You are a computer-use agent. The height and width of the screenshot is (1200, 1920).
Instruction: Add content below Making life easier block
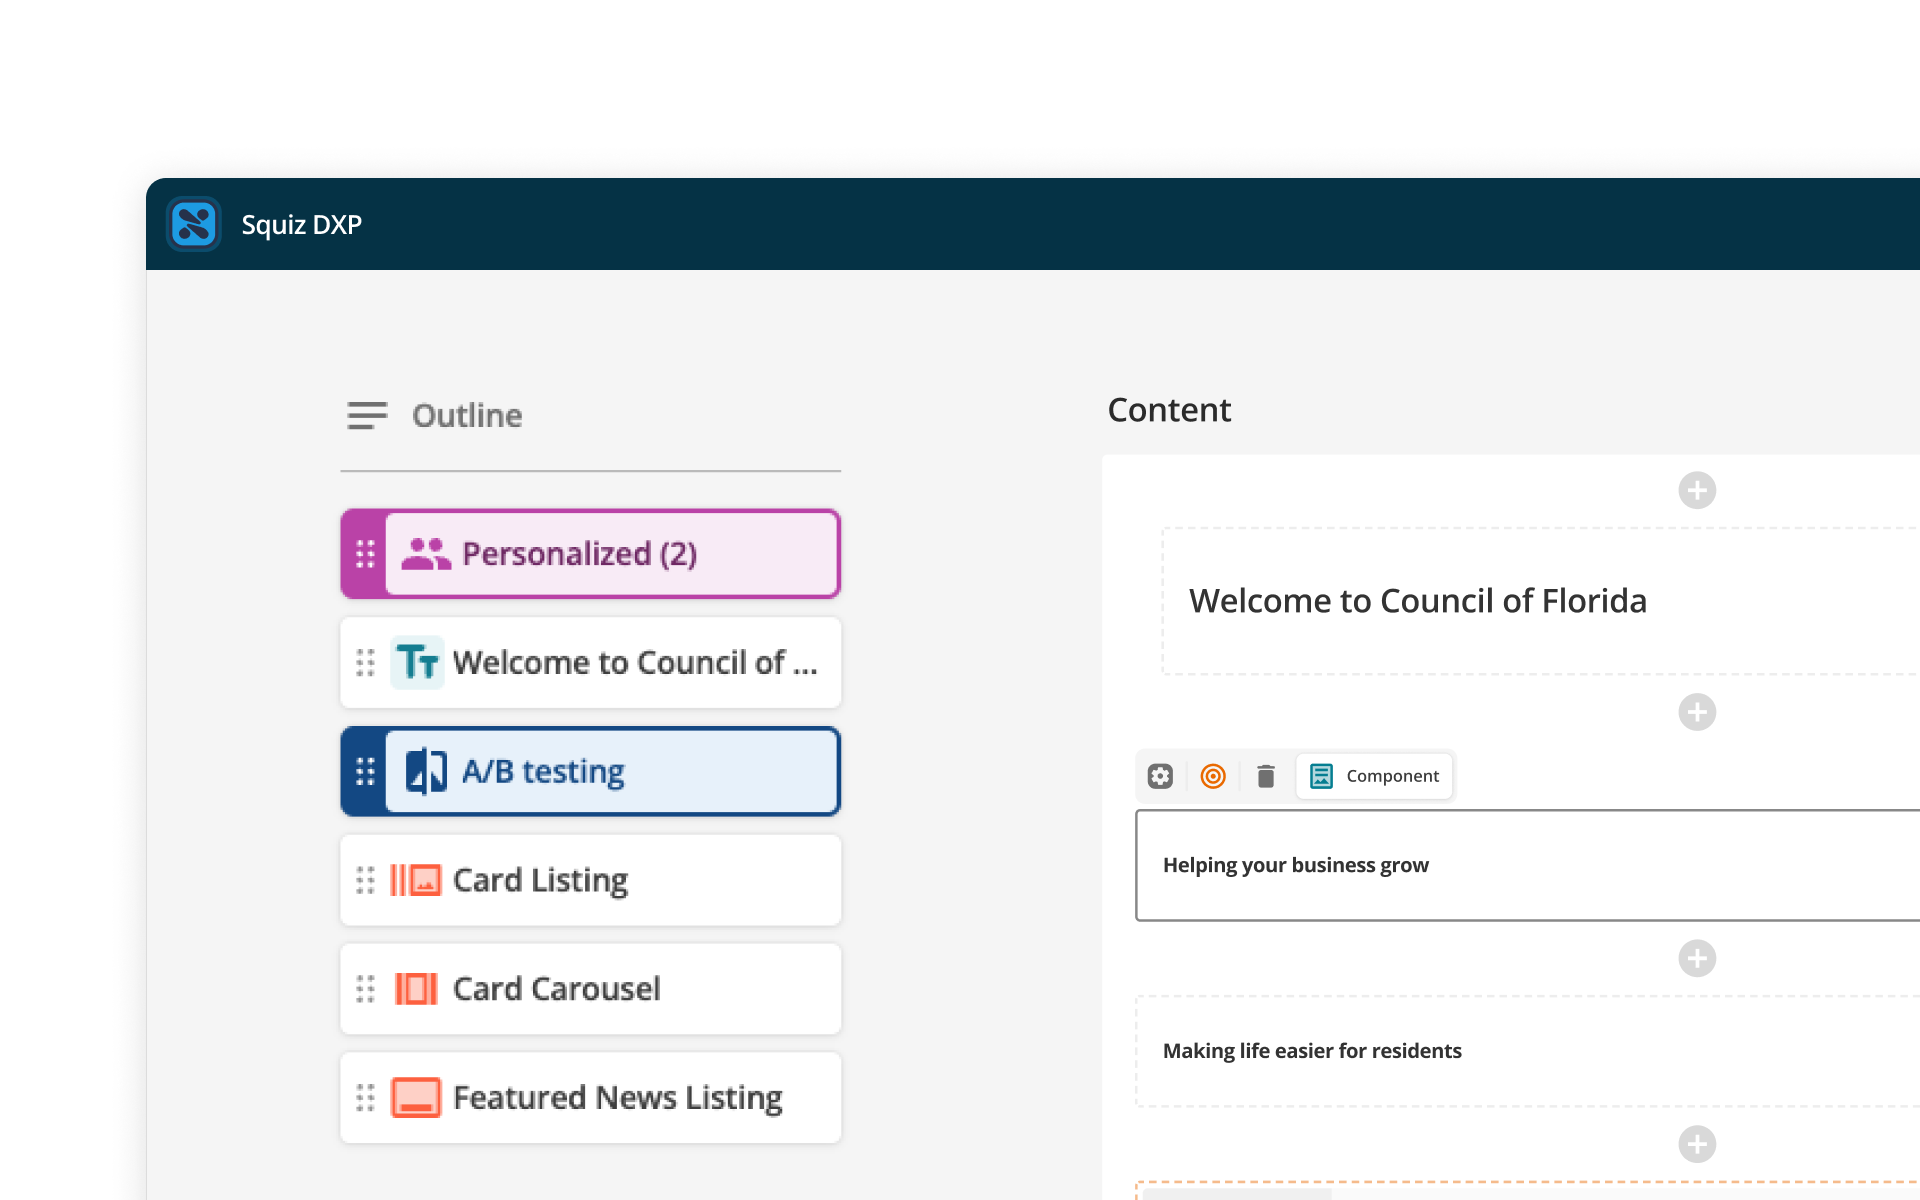[1697, 1144]
